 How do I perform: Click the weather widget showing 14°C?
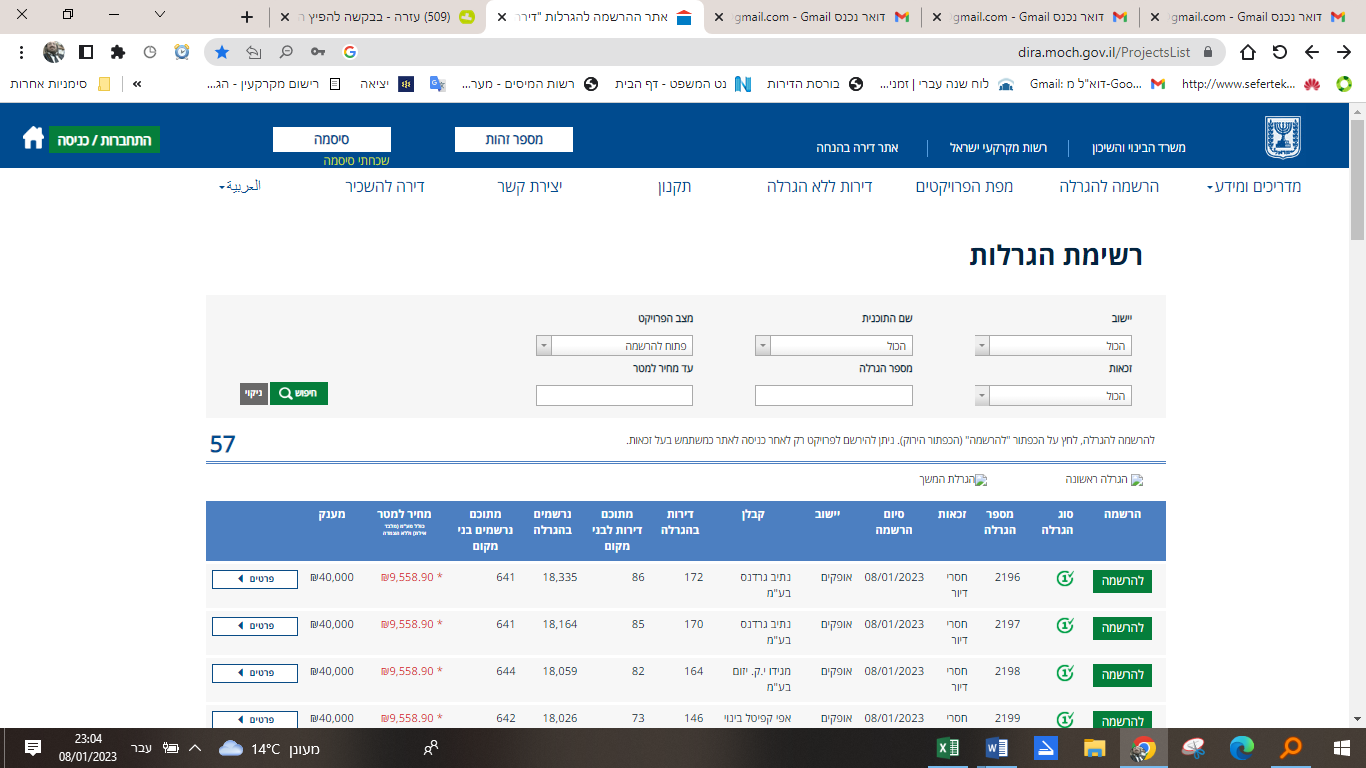268,748
